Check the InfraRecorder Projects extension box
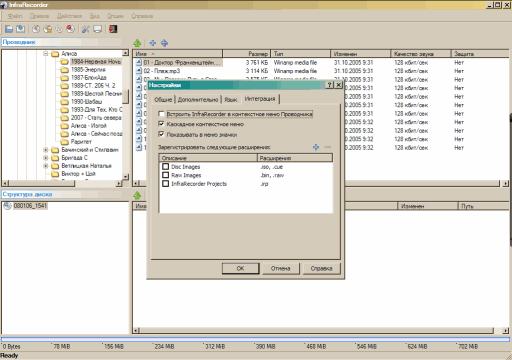Image resolution: width=512 pixels, height=360 pixels. tap(166, 184)
